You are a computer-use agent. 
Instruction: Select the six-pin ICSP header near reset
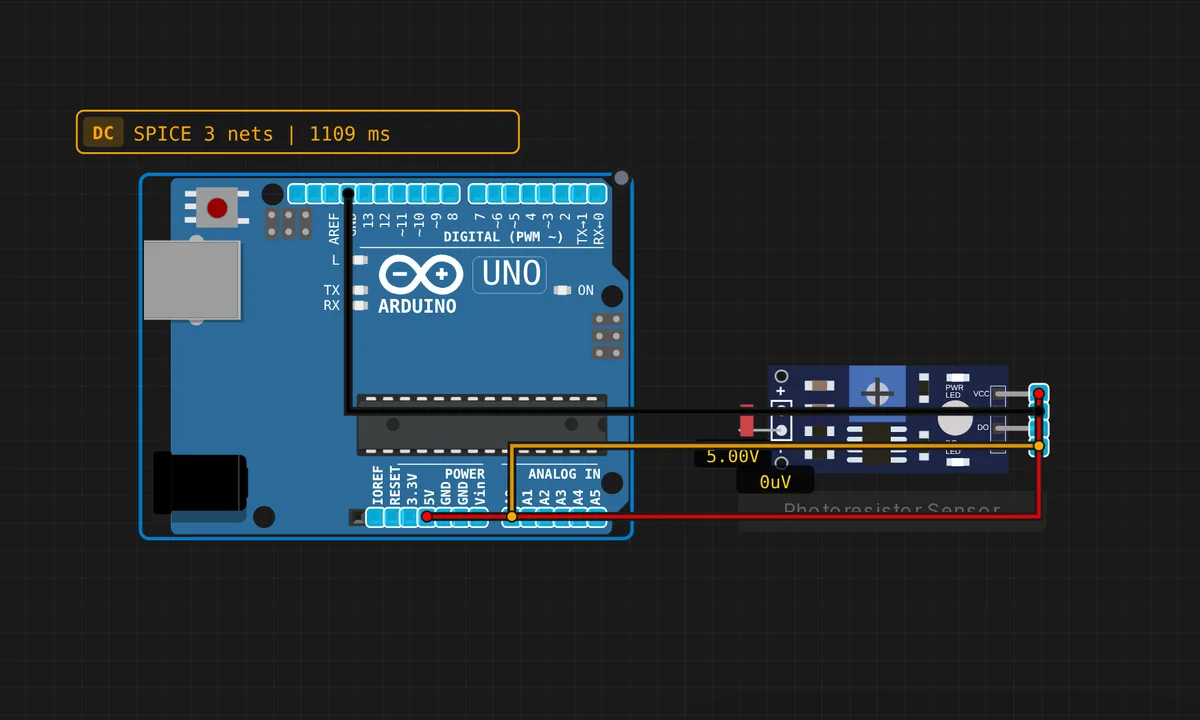click(x=289, y=223)
